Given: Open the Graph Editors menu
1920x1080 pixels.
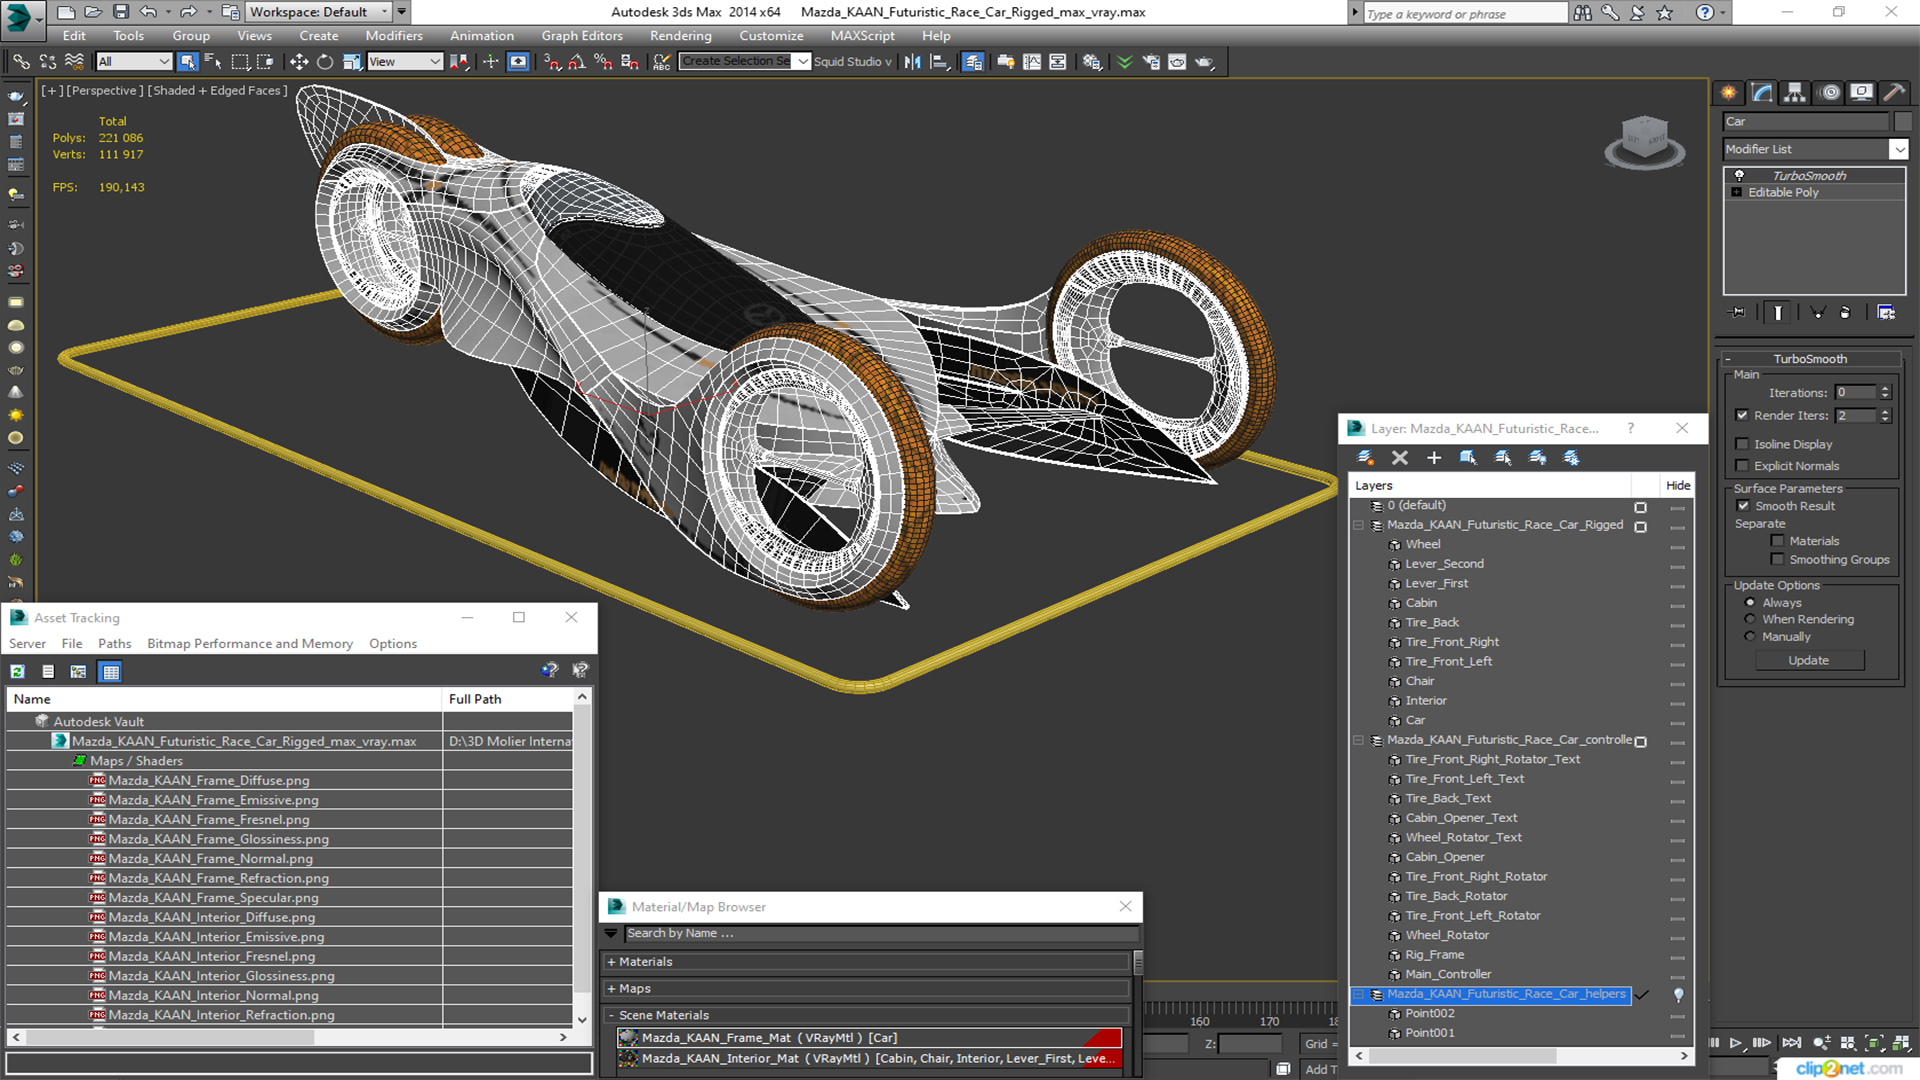Looking at the screenshot, I should click(582, 36).
